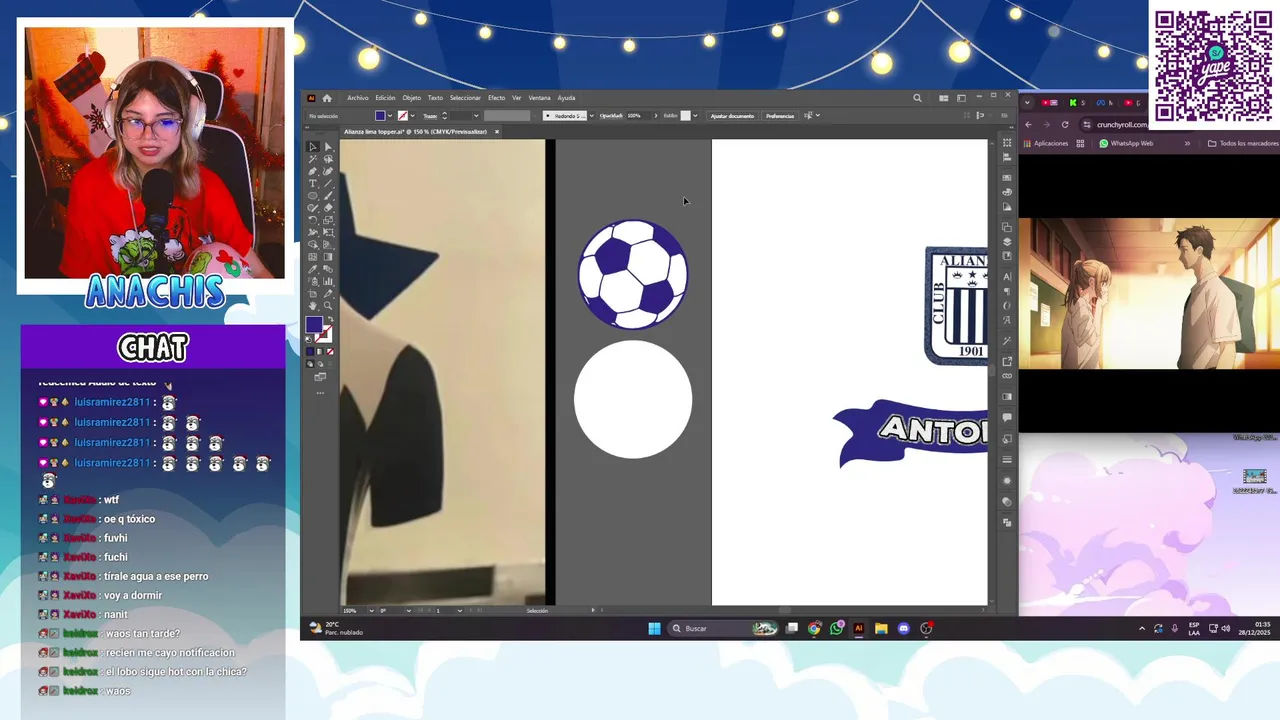Select the Eyedropper tool
This screenshot has width=1280, height=720.
click(313, 269)
